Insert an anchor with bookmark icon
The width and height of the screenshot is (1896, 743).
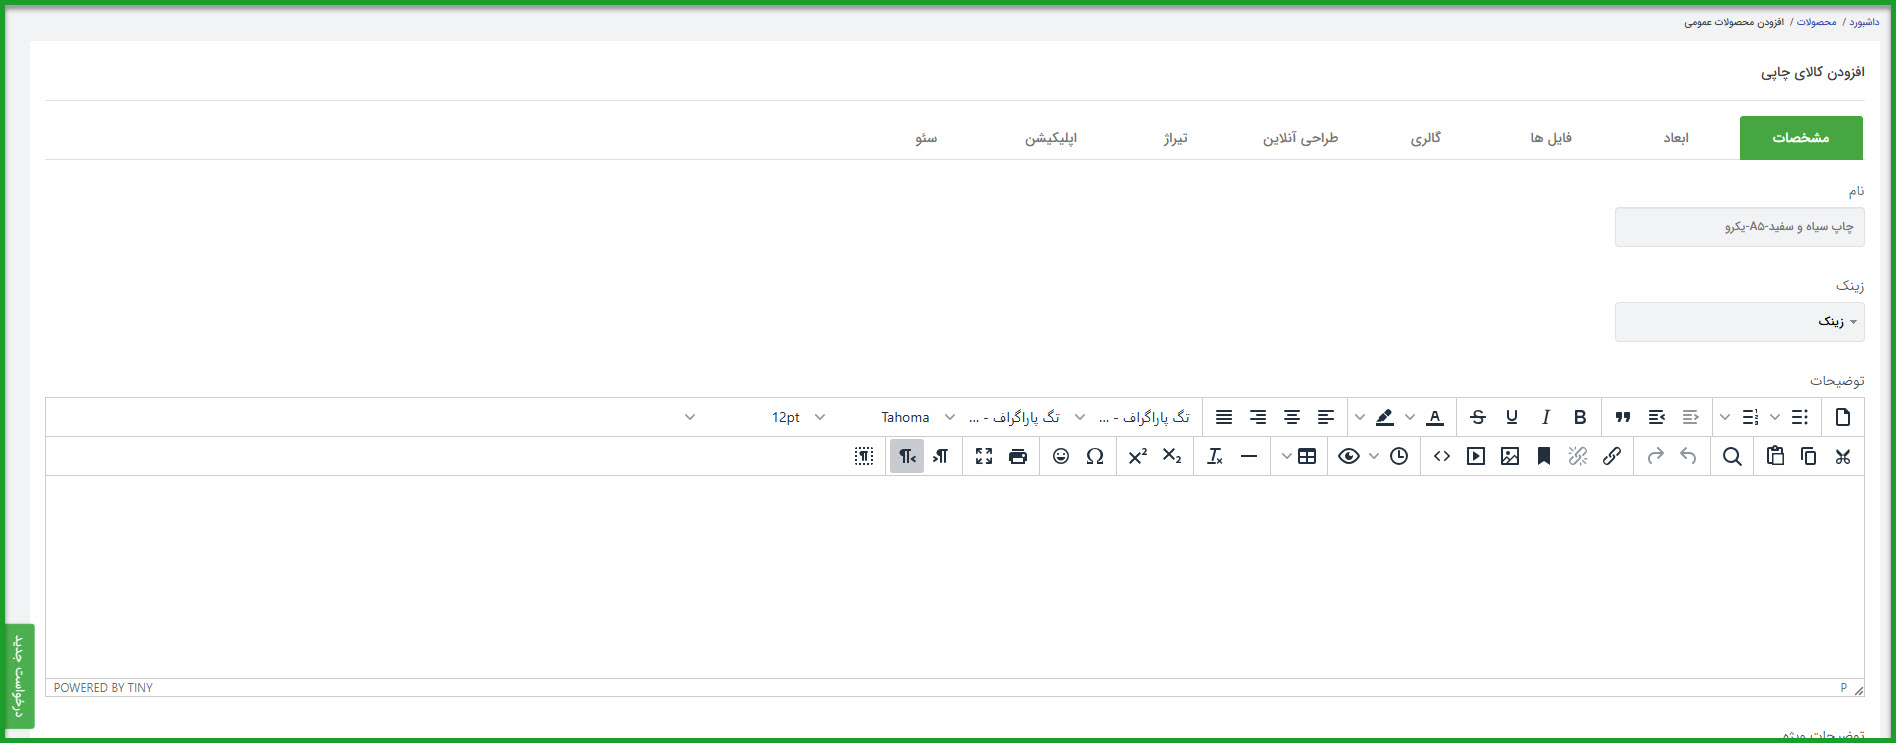[x=1544, y=456]
